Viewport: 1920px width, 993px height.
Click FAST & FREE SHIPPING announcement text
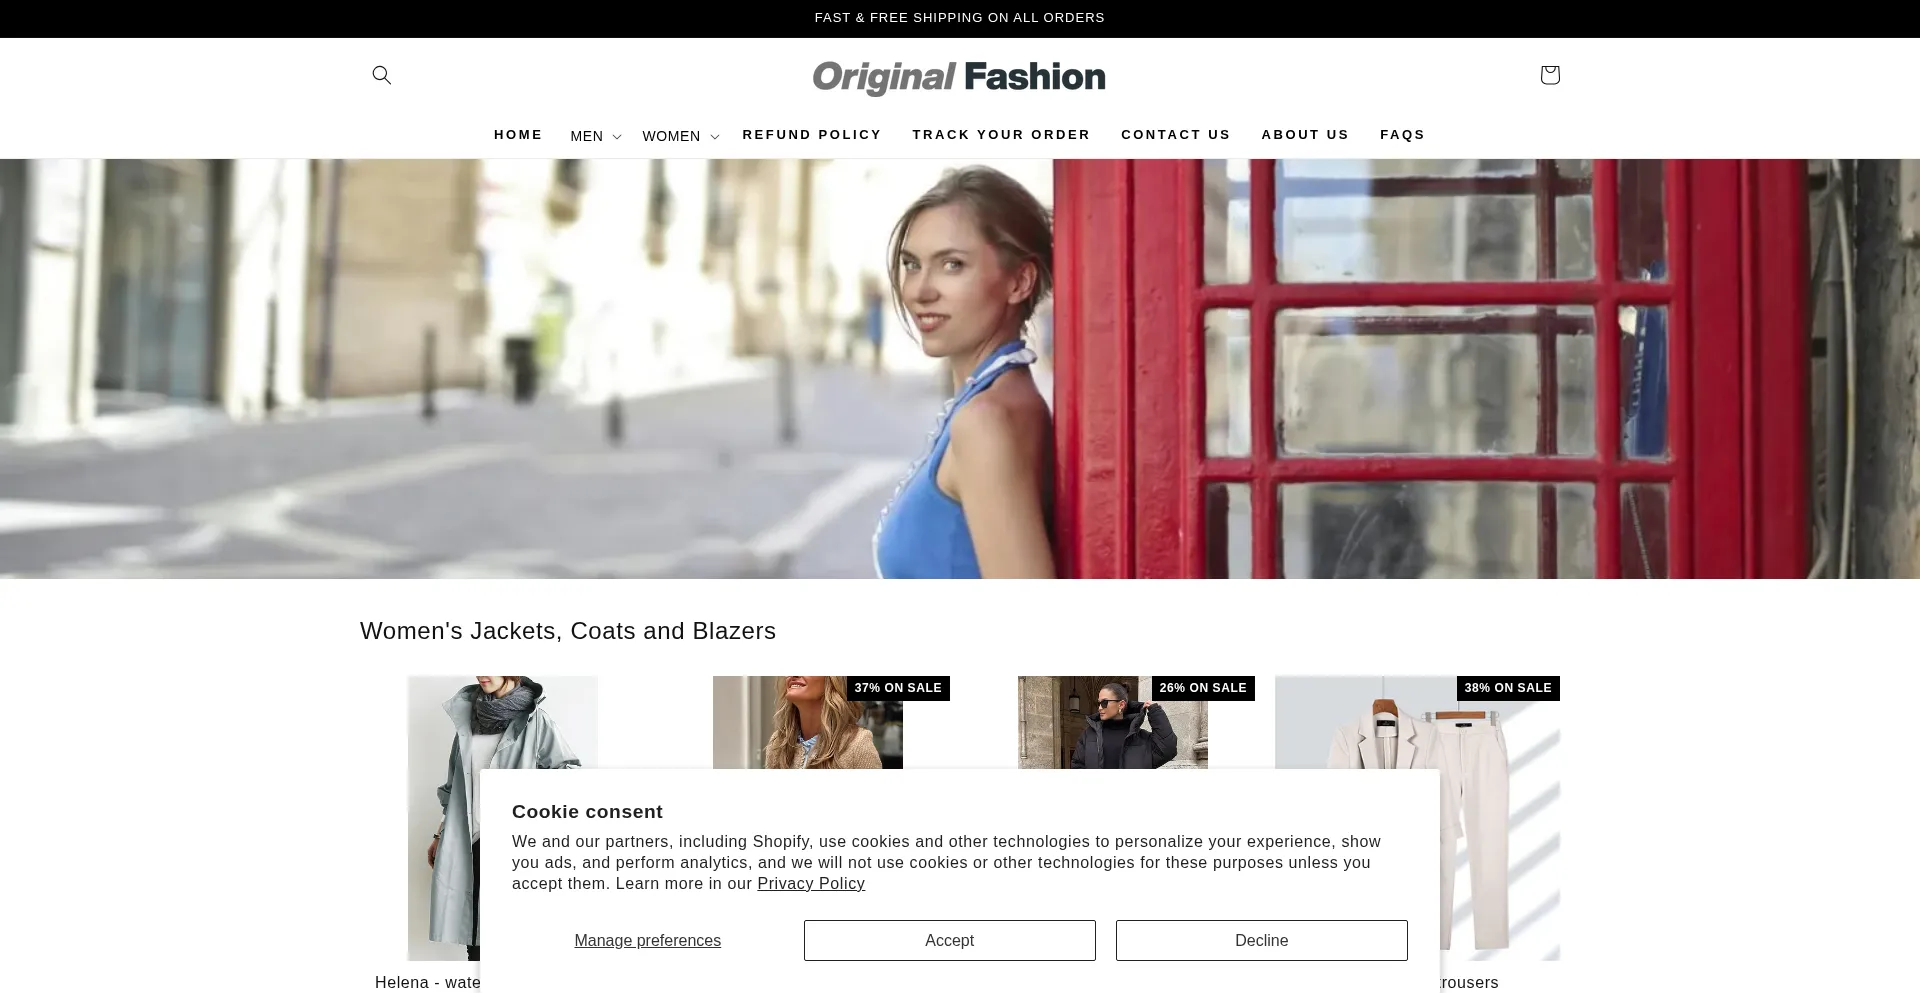pos(960,18)
